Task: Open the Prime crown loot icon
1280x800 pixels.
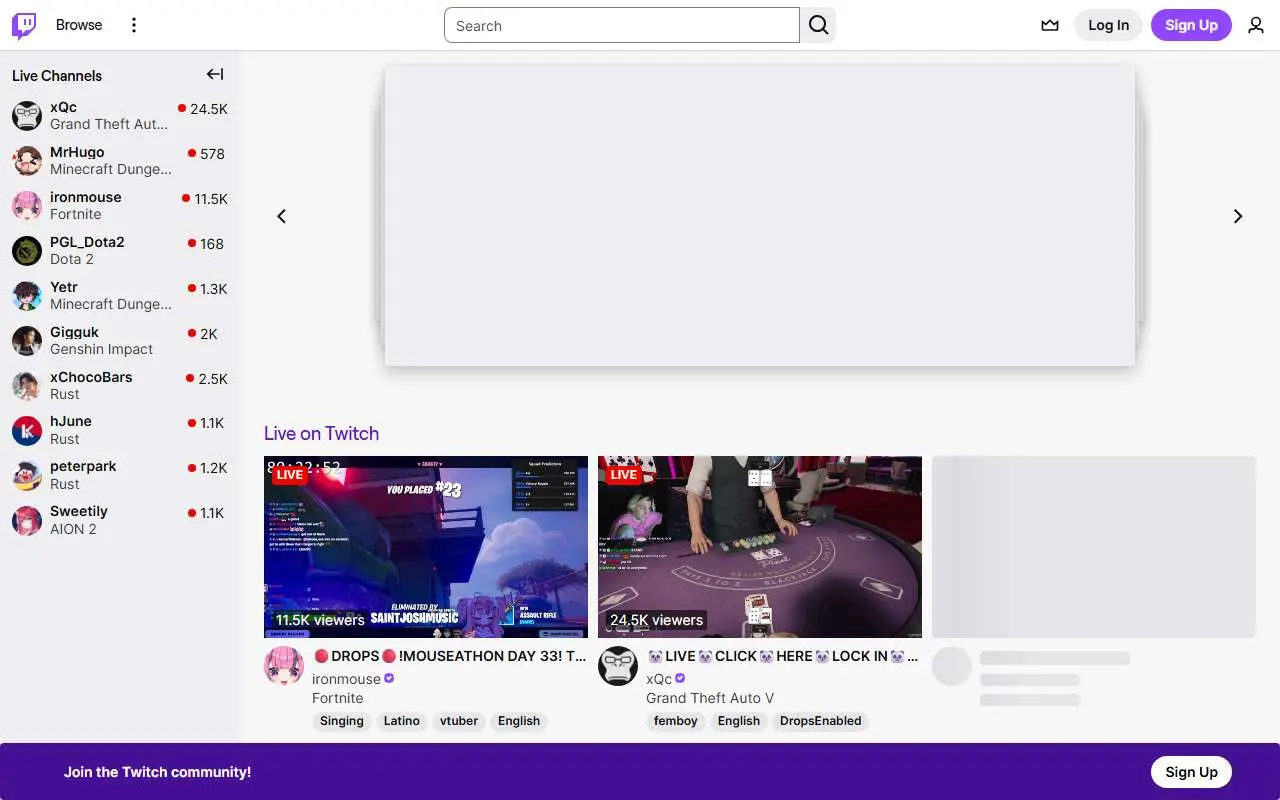Action: tap(1050, 25)
